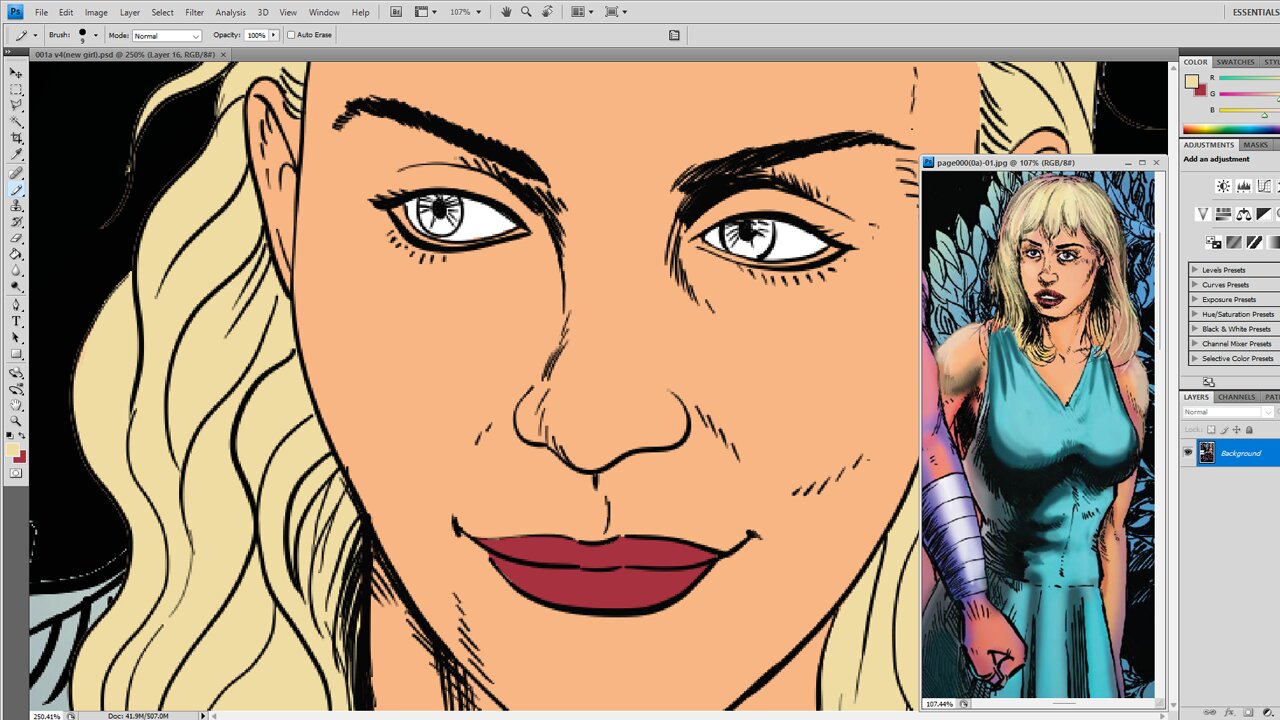This screenshot has width=1280, height=720.
Task: Add a Brightness/Contrast adjustment
Action: (1223, 186)
